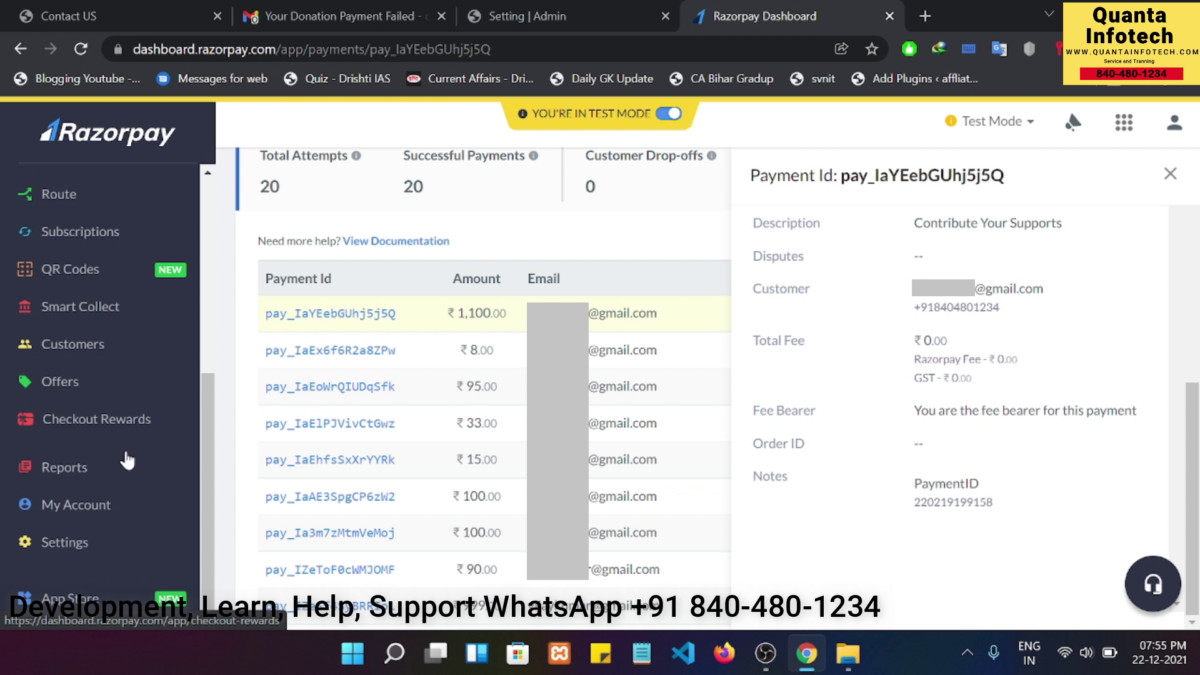Screen dimensions: 1200x675
Task: Click the green thumbs-up extension icon
Action: point(909,49)
